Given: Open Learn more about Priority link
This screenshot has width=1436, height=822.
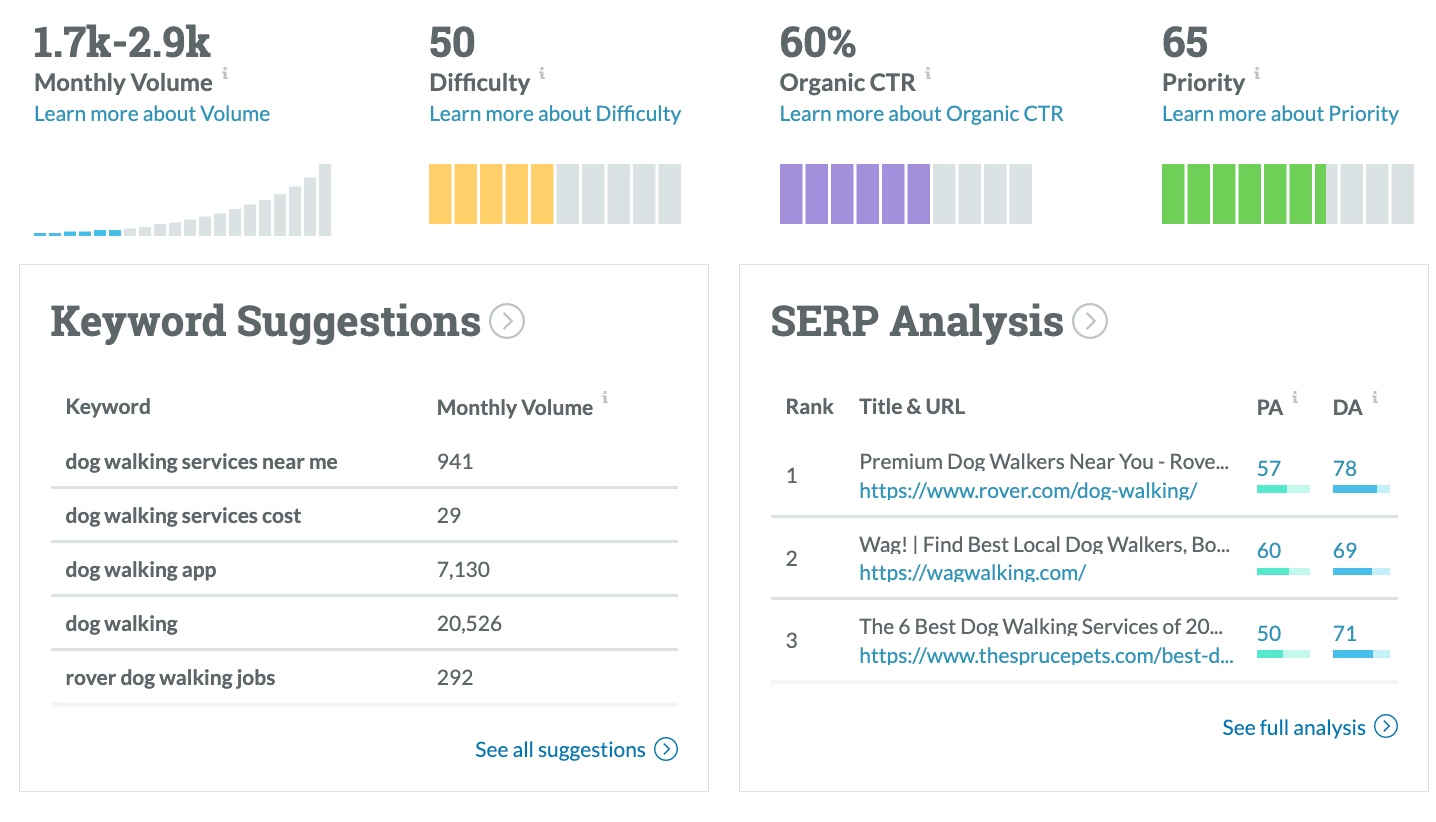Looking at the screenshot, I should (x=1280, y=114).
